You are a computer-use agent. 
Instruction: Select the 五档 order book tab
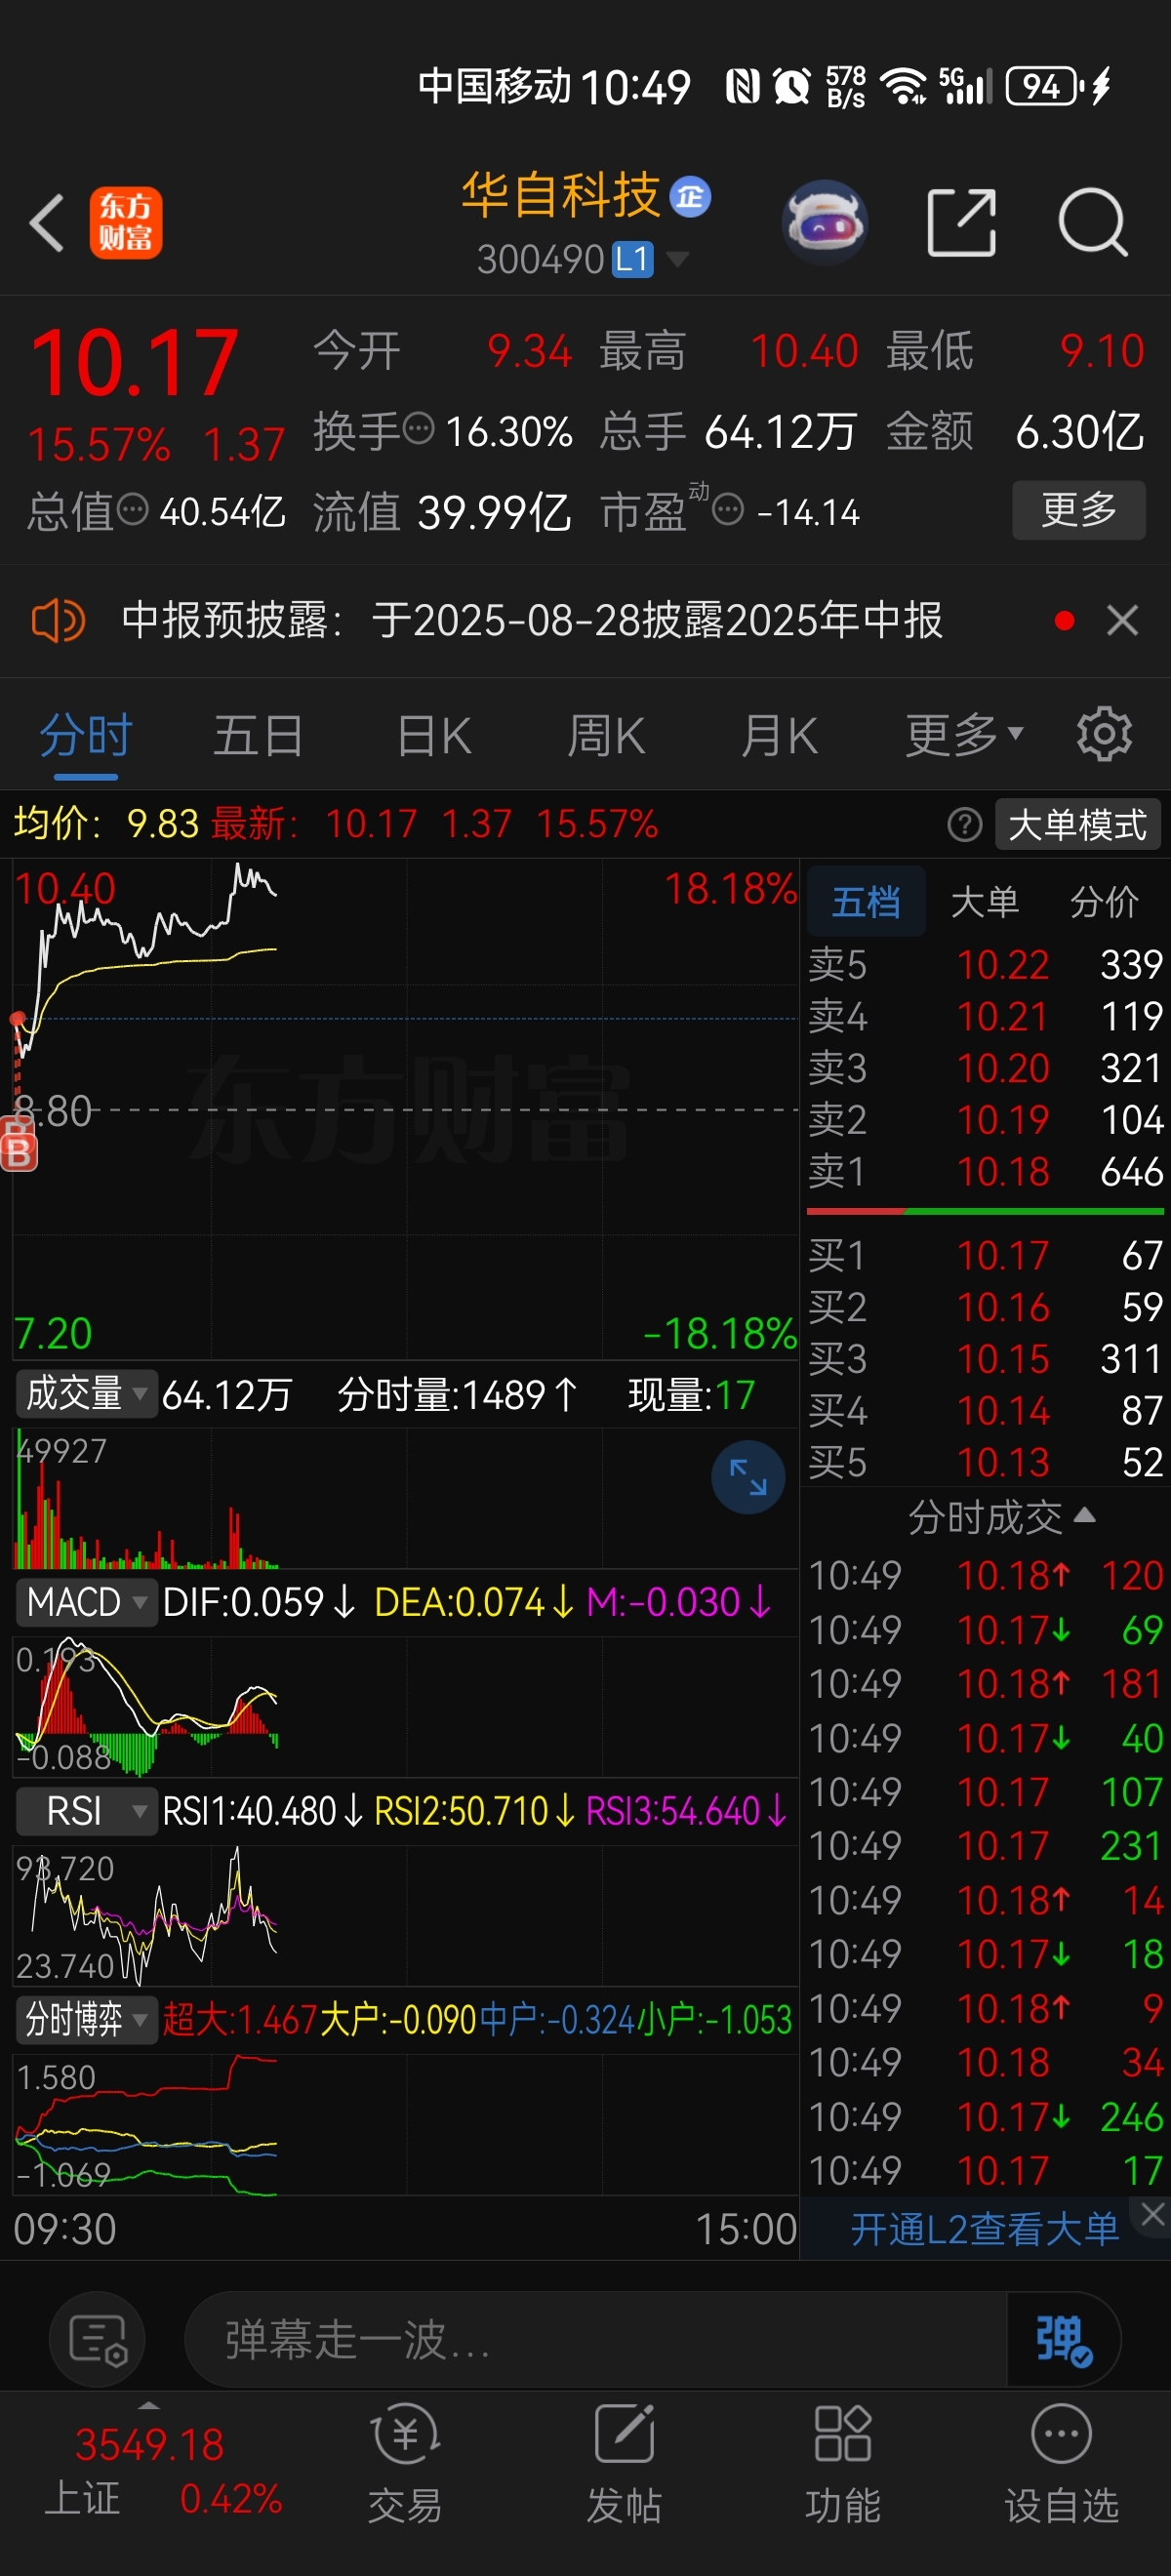tap(866, 901)
